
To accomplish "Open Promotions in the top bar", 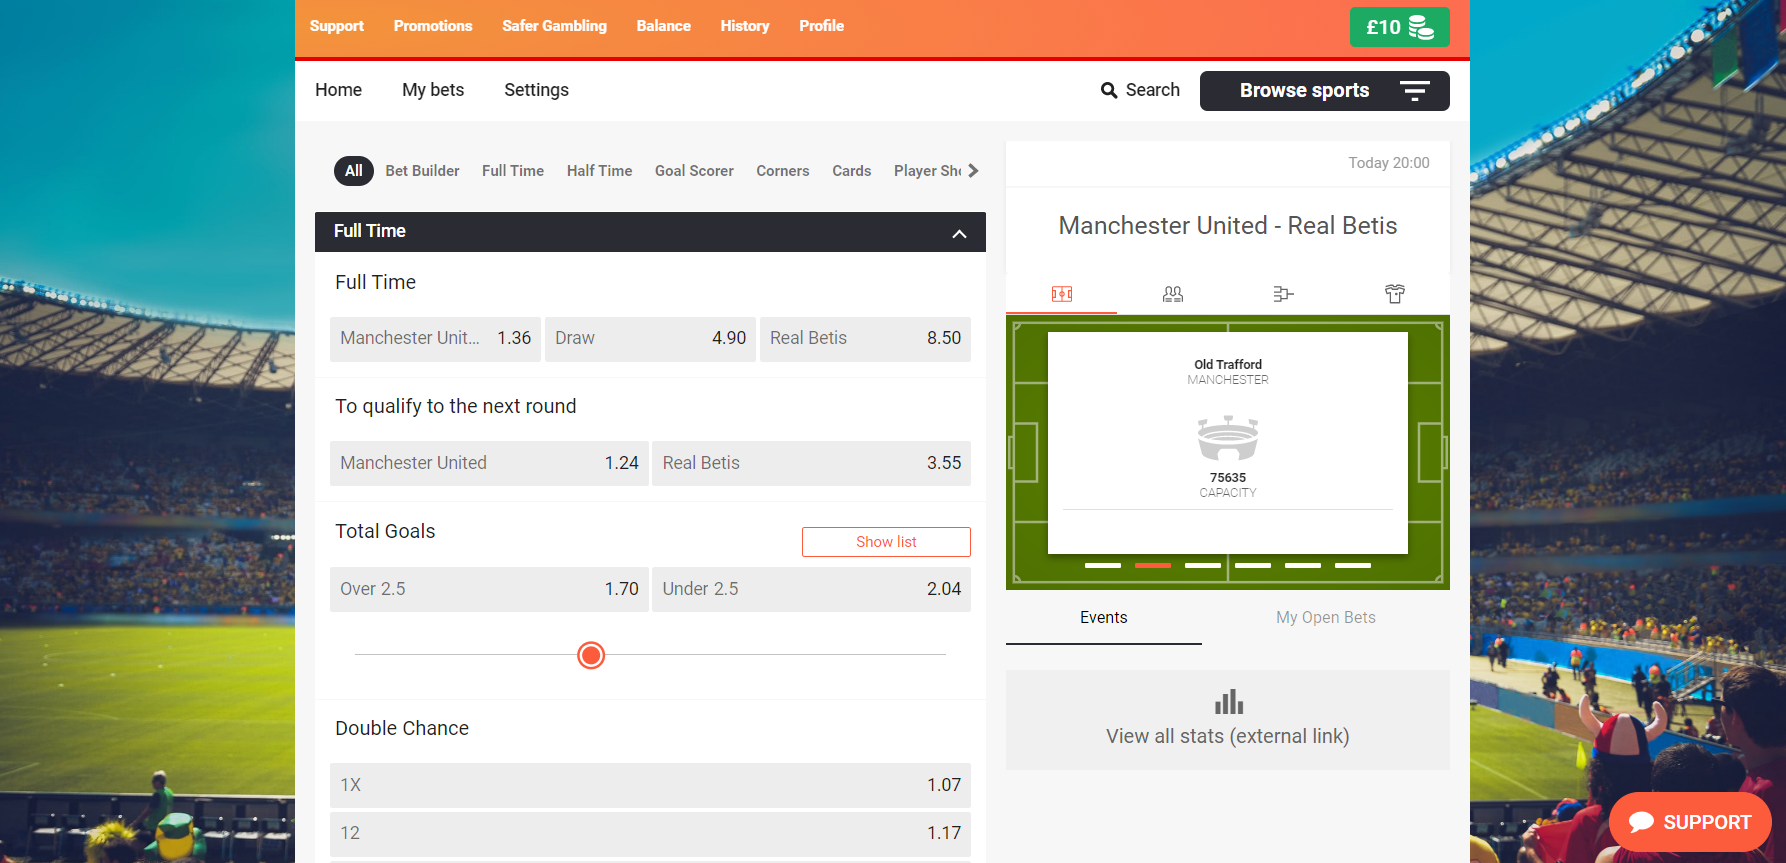I will click(x=433, y=26).
